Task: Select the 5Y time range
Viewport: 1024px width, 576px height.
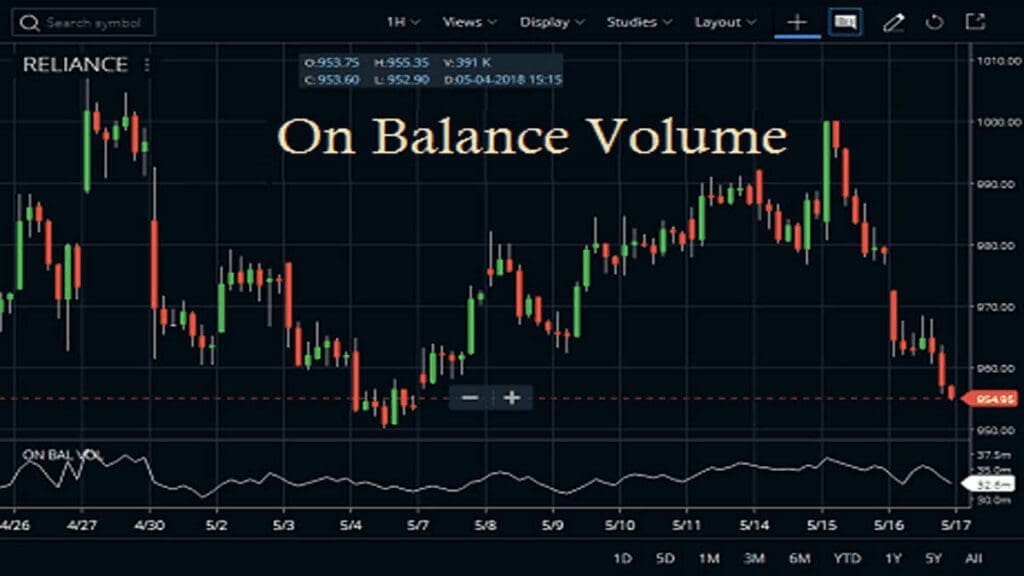Action: (934, 558)
